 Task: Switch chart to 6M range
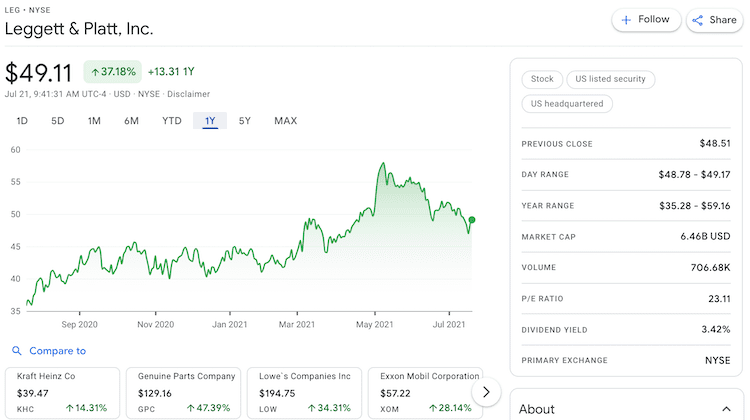click(131, 121)
